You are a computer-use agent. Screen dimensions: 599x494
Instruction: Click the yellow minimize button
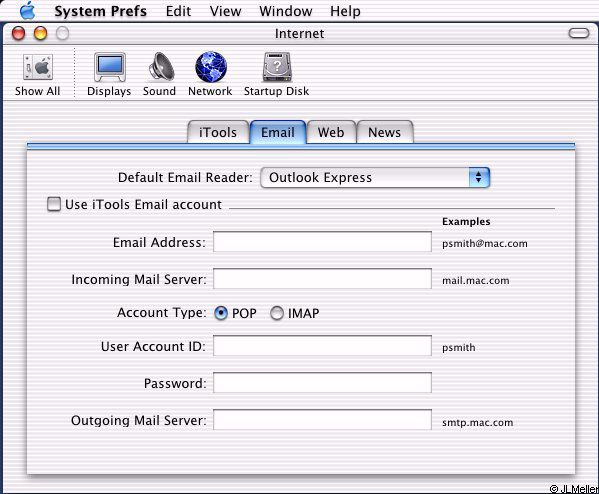(x=40, y=34)
